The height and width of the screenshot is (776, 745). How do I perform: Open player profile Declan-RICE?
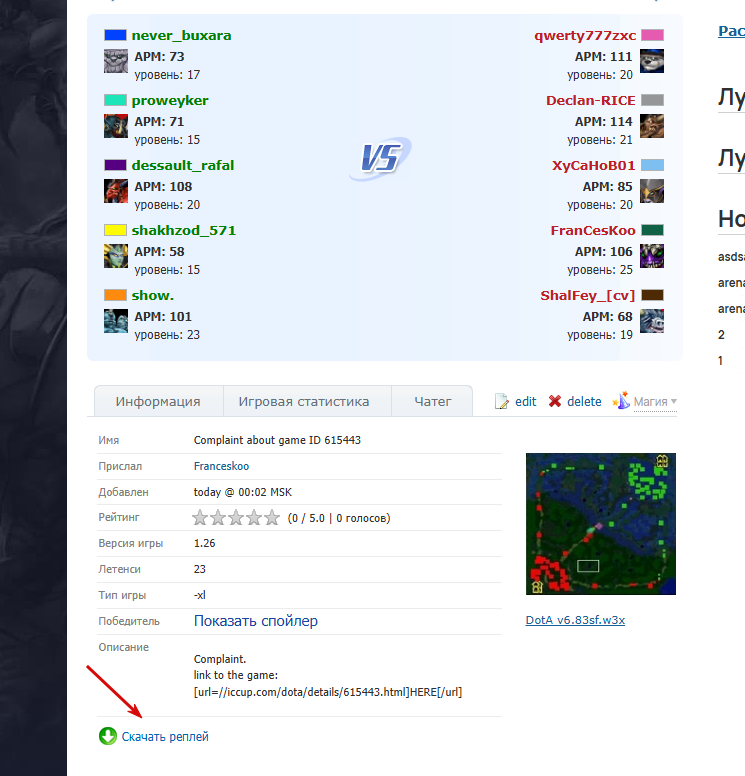tap(591, 100)
